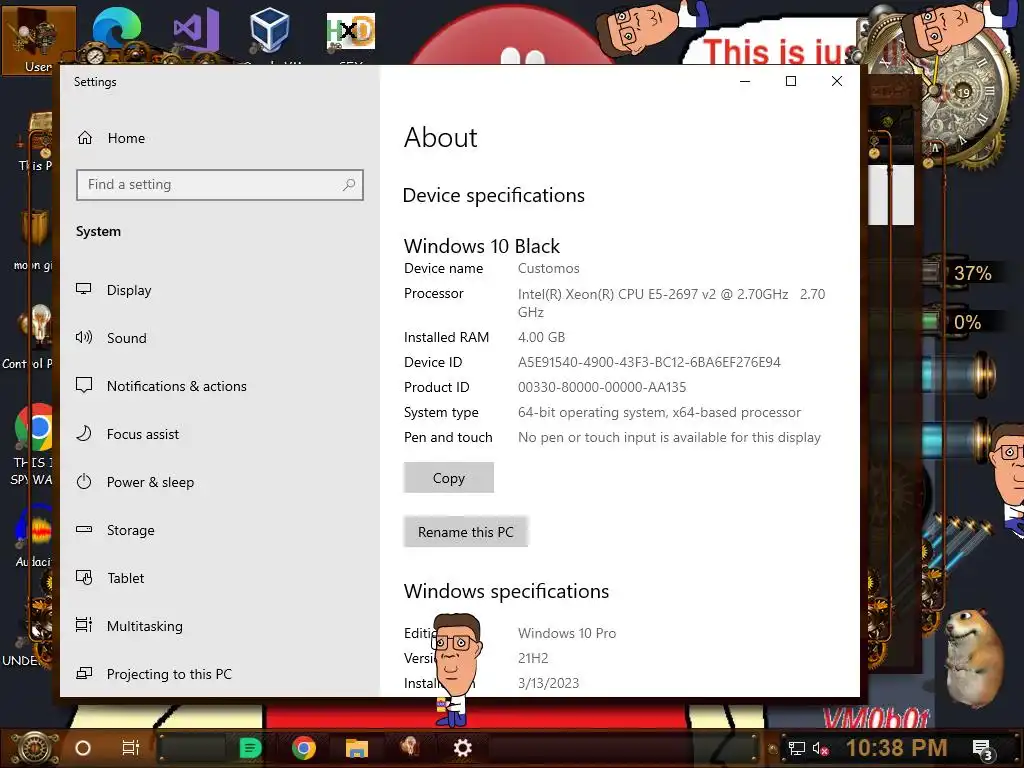1024x768 pixels.
Task: Click the Product ID value 00330-80000-00000-AA135
Action: click(x=602, y=387)
